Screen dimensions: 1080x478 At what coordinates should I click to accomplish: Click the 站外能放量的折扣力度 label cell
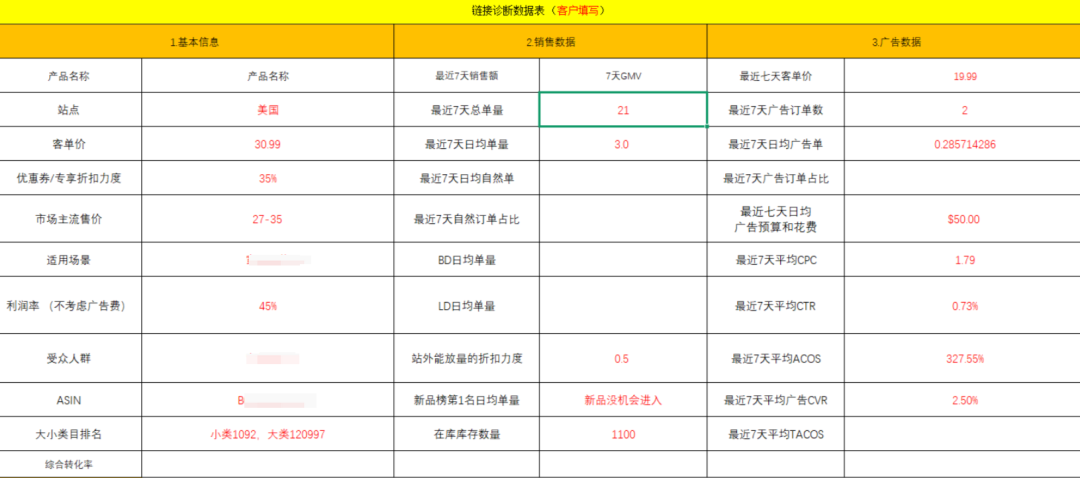tap(466, 359)
